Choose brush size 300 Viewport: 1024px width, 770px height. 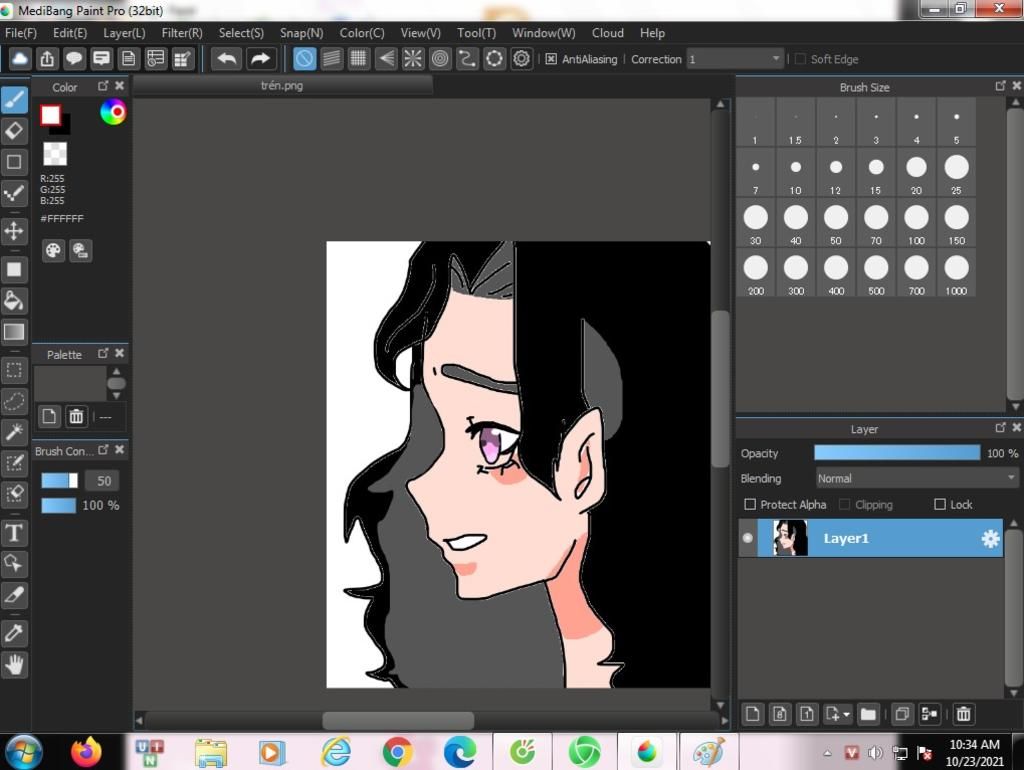click(x=795, y=274)
